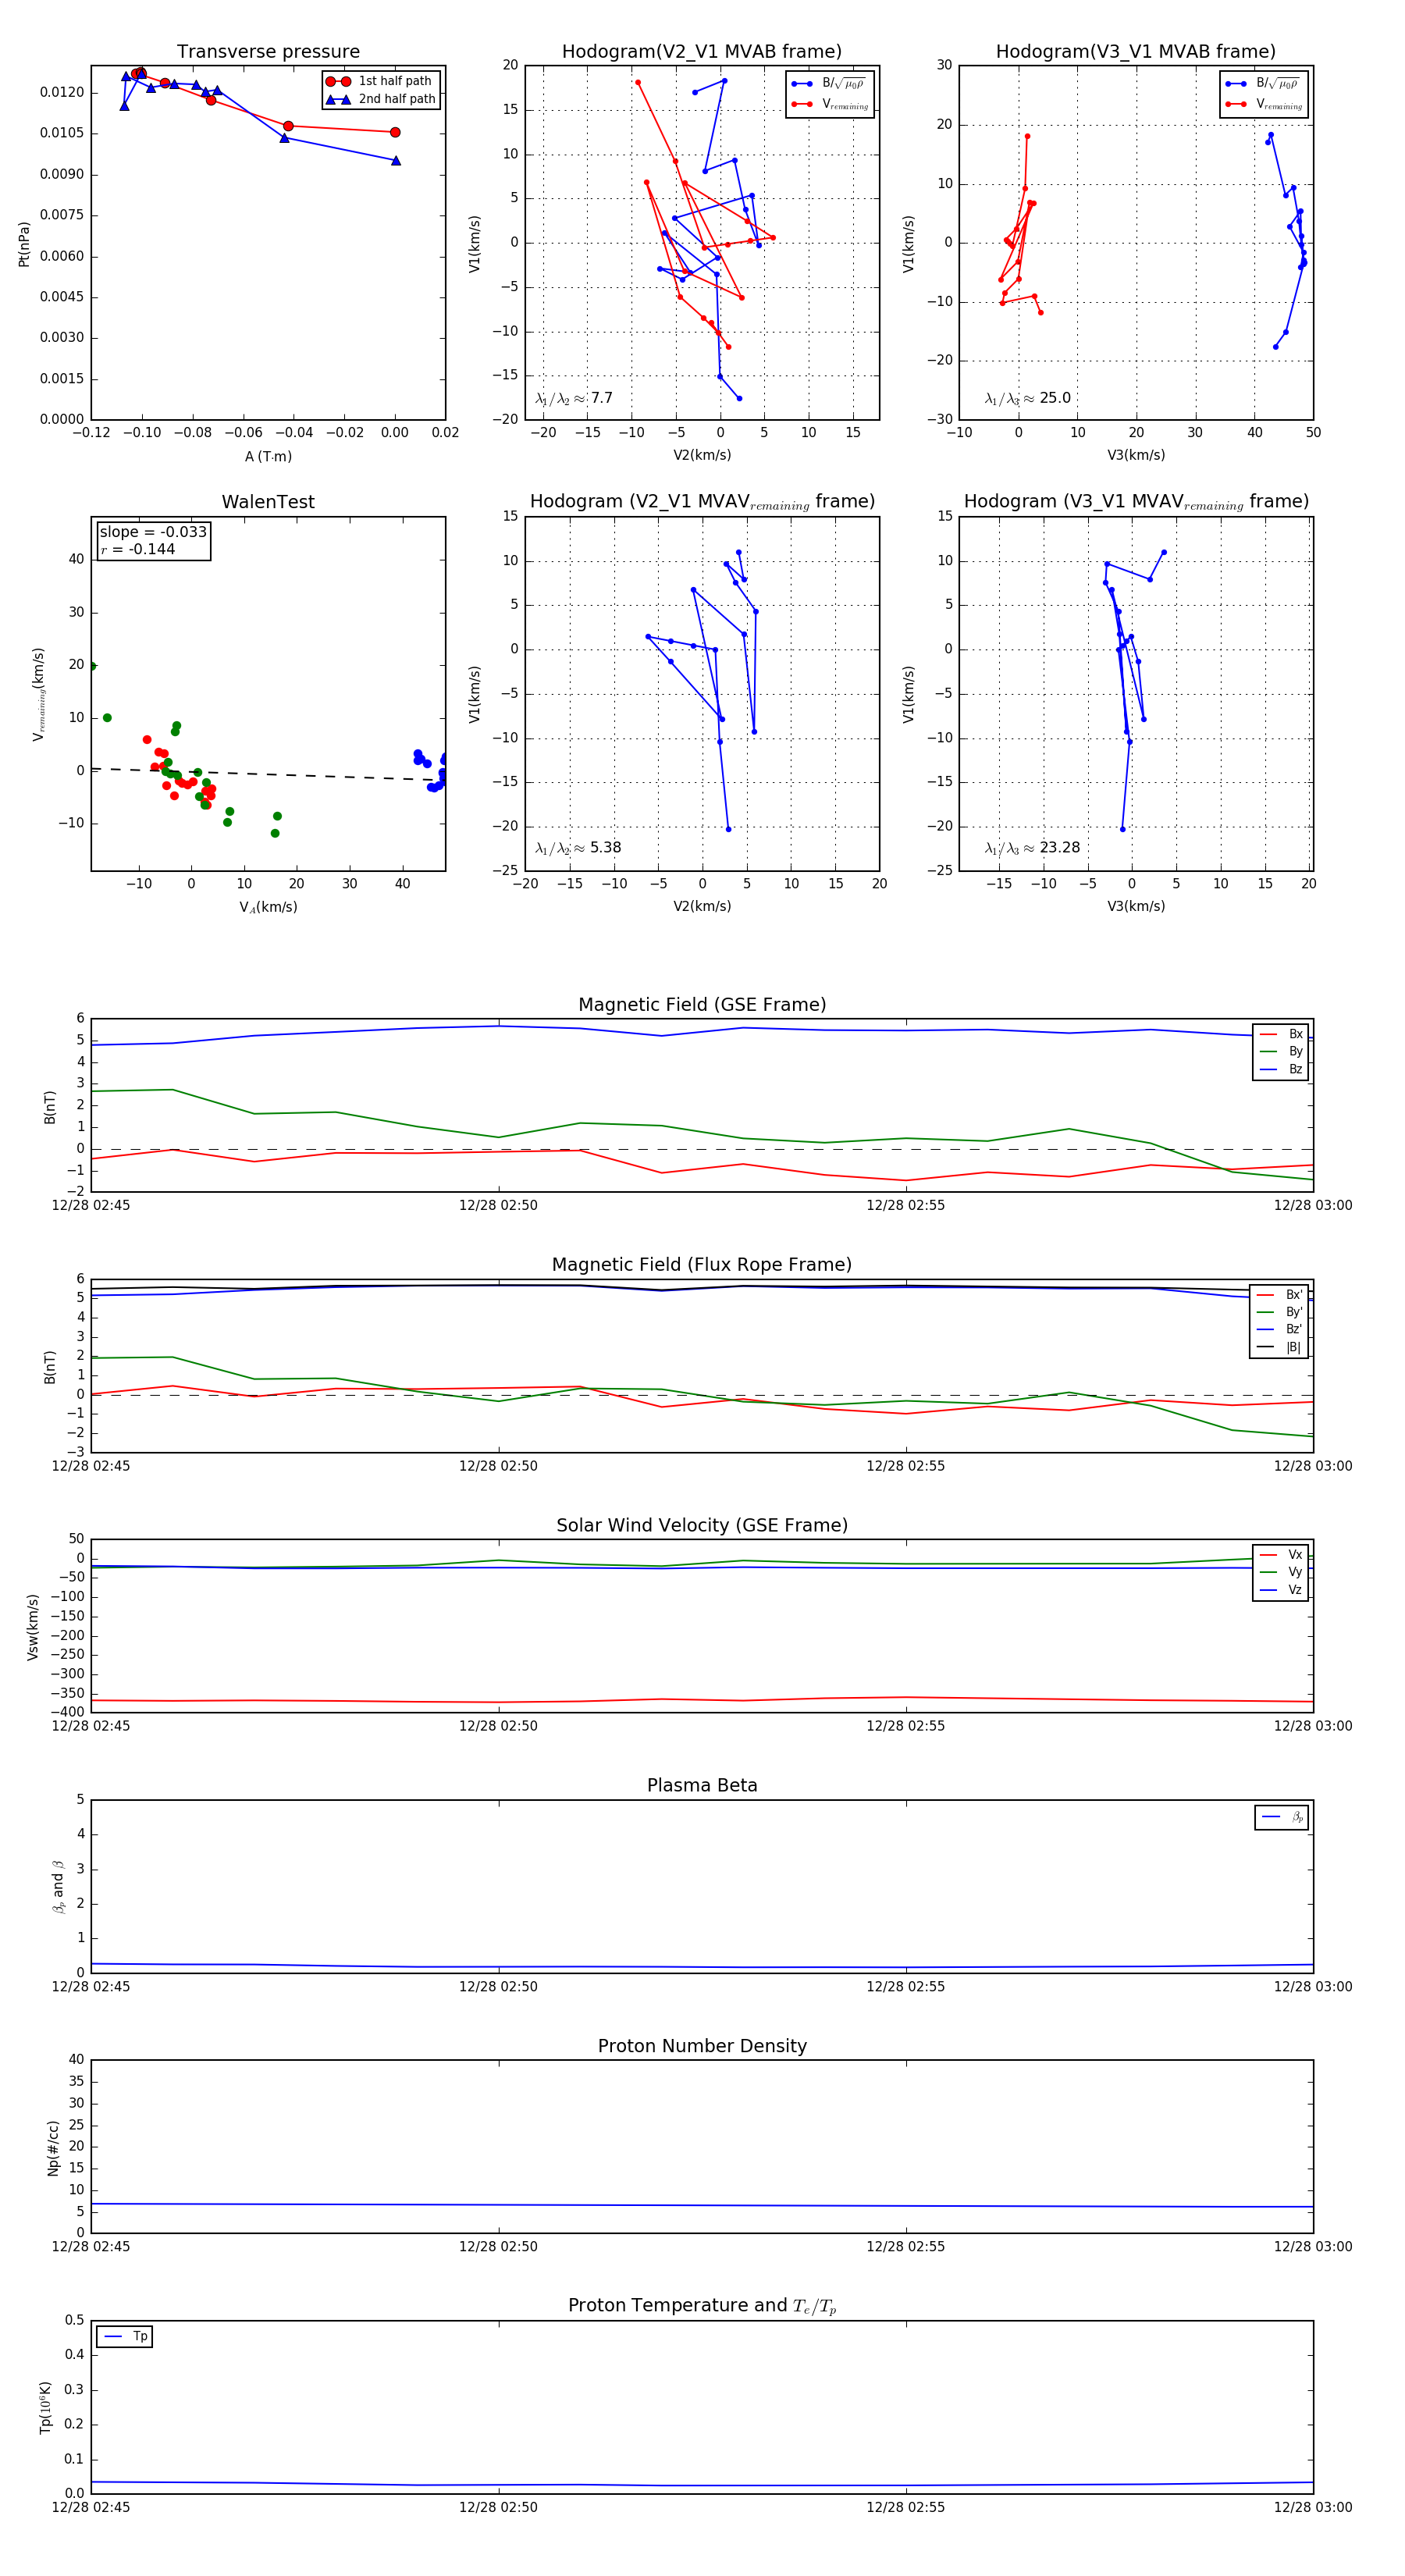Select the "Magnetic Field (GSE Frame)" title

coord(702,1005)
